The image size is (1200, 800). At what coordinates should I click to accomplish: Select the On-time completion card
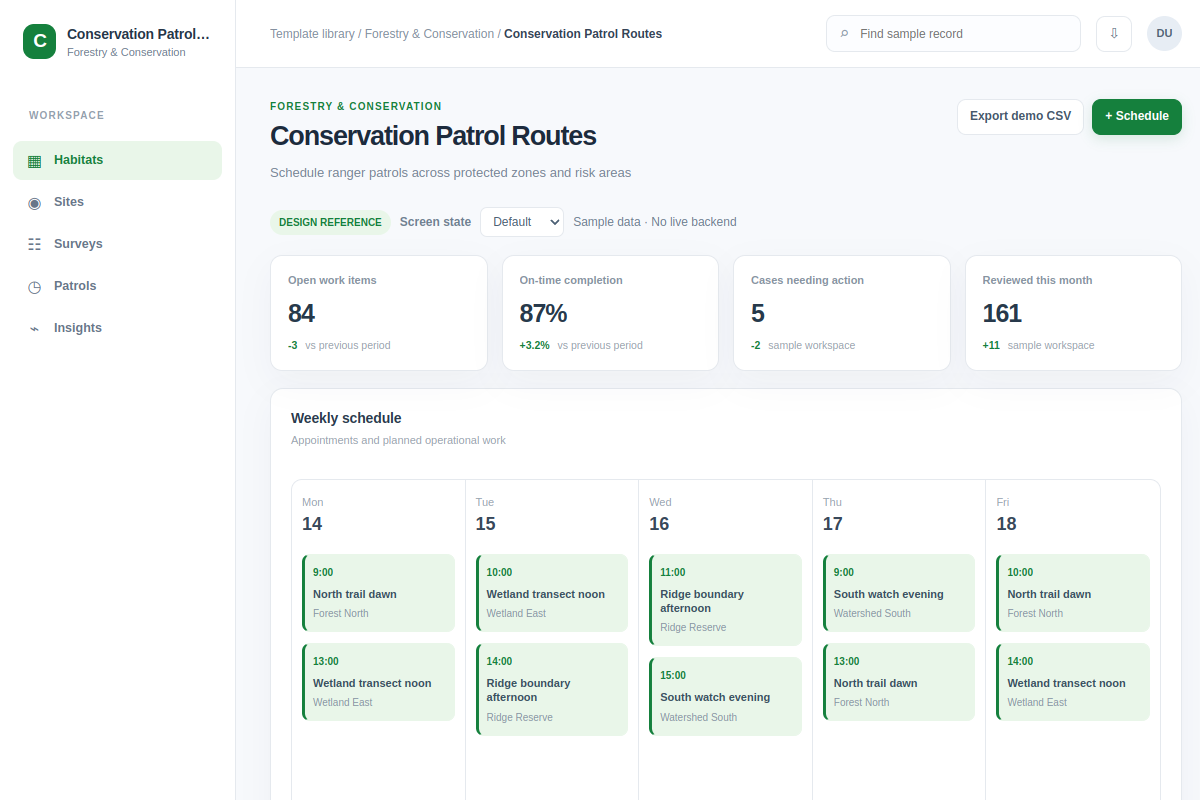pyautogui.click(x=610, y=313)
